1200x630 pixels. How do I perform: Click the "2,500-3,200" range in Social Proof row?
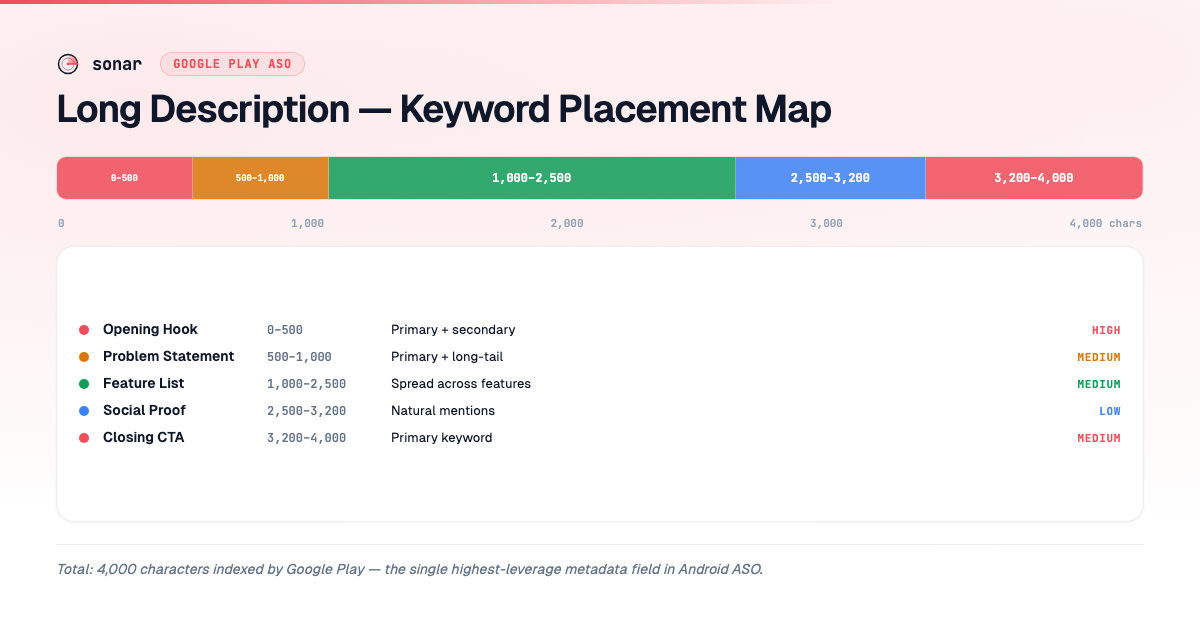tap(306, 411)
